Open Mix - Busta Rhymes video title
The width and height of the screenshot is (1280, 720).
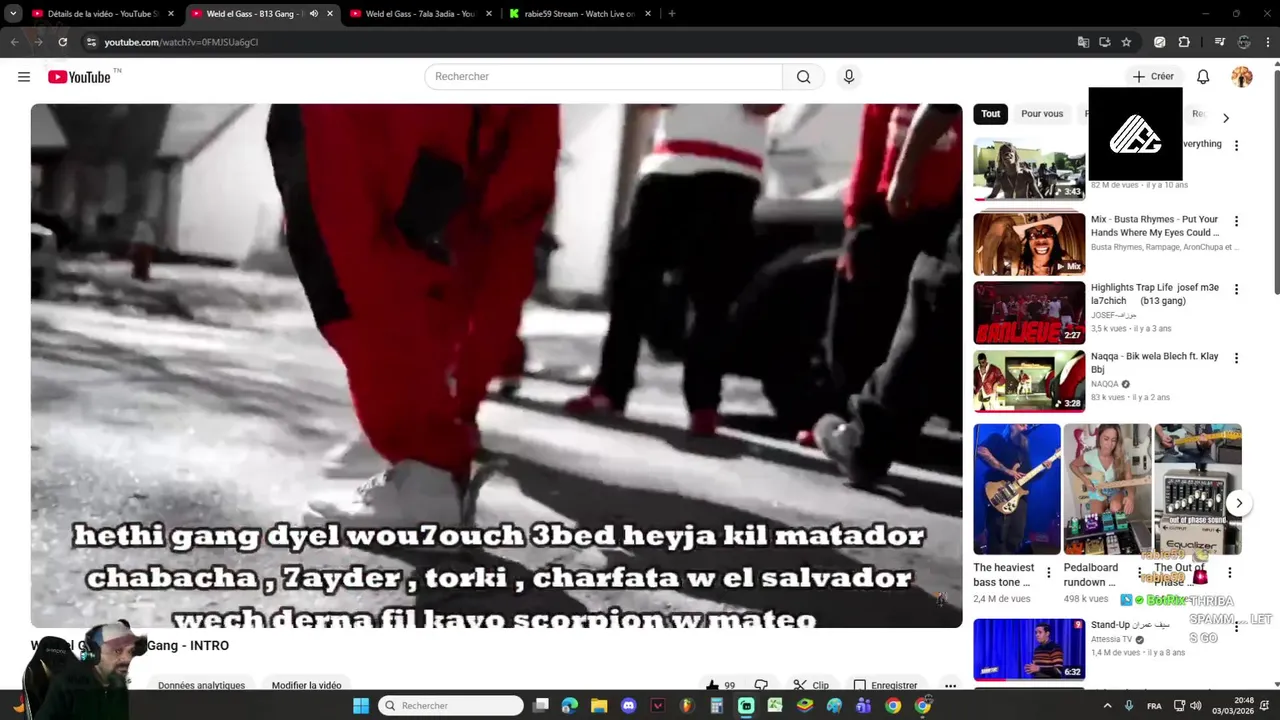[x=1155, y=226]
